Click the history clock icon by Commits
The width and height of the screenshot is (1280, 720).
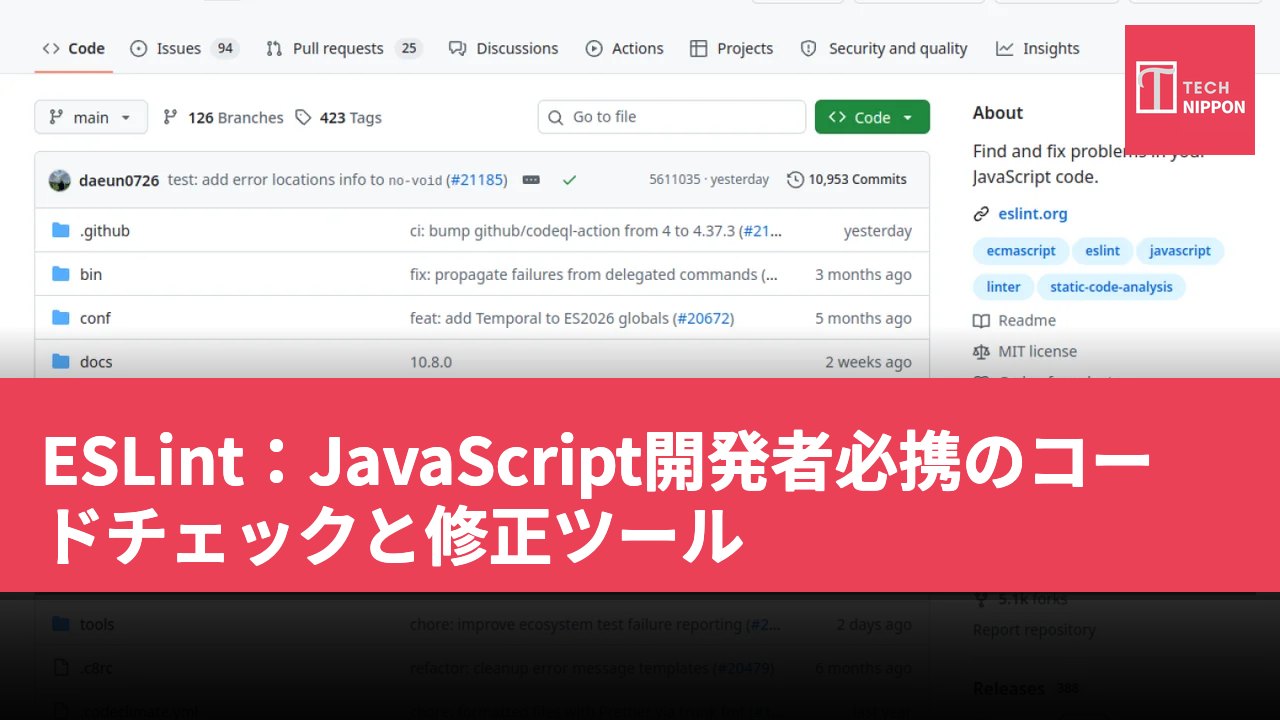[x=796, y=180]
